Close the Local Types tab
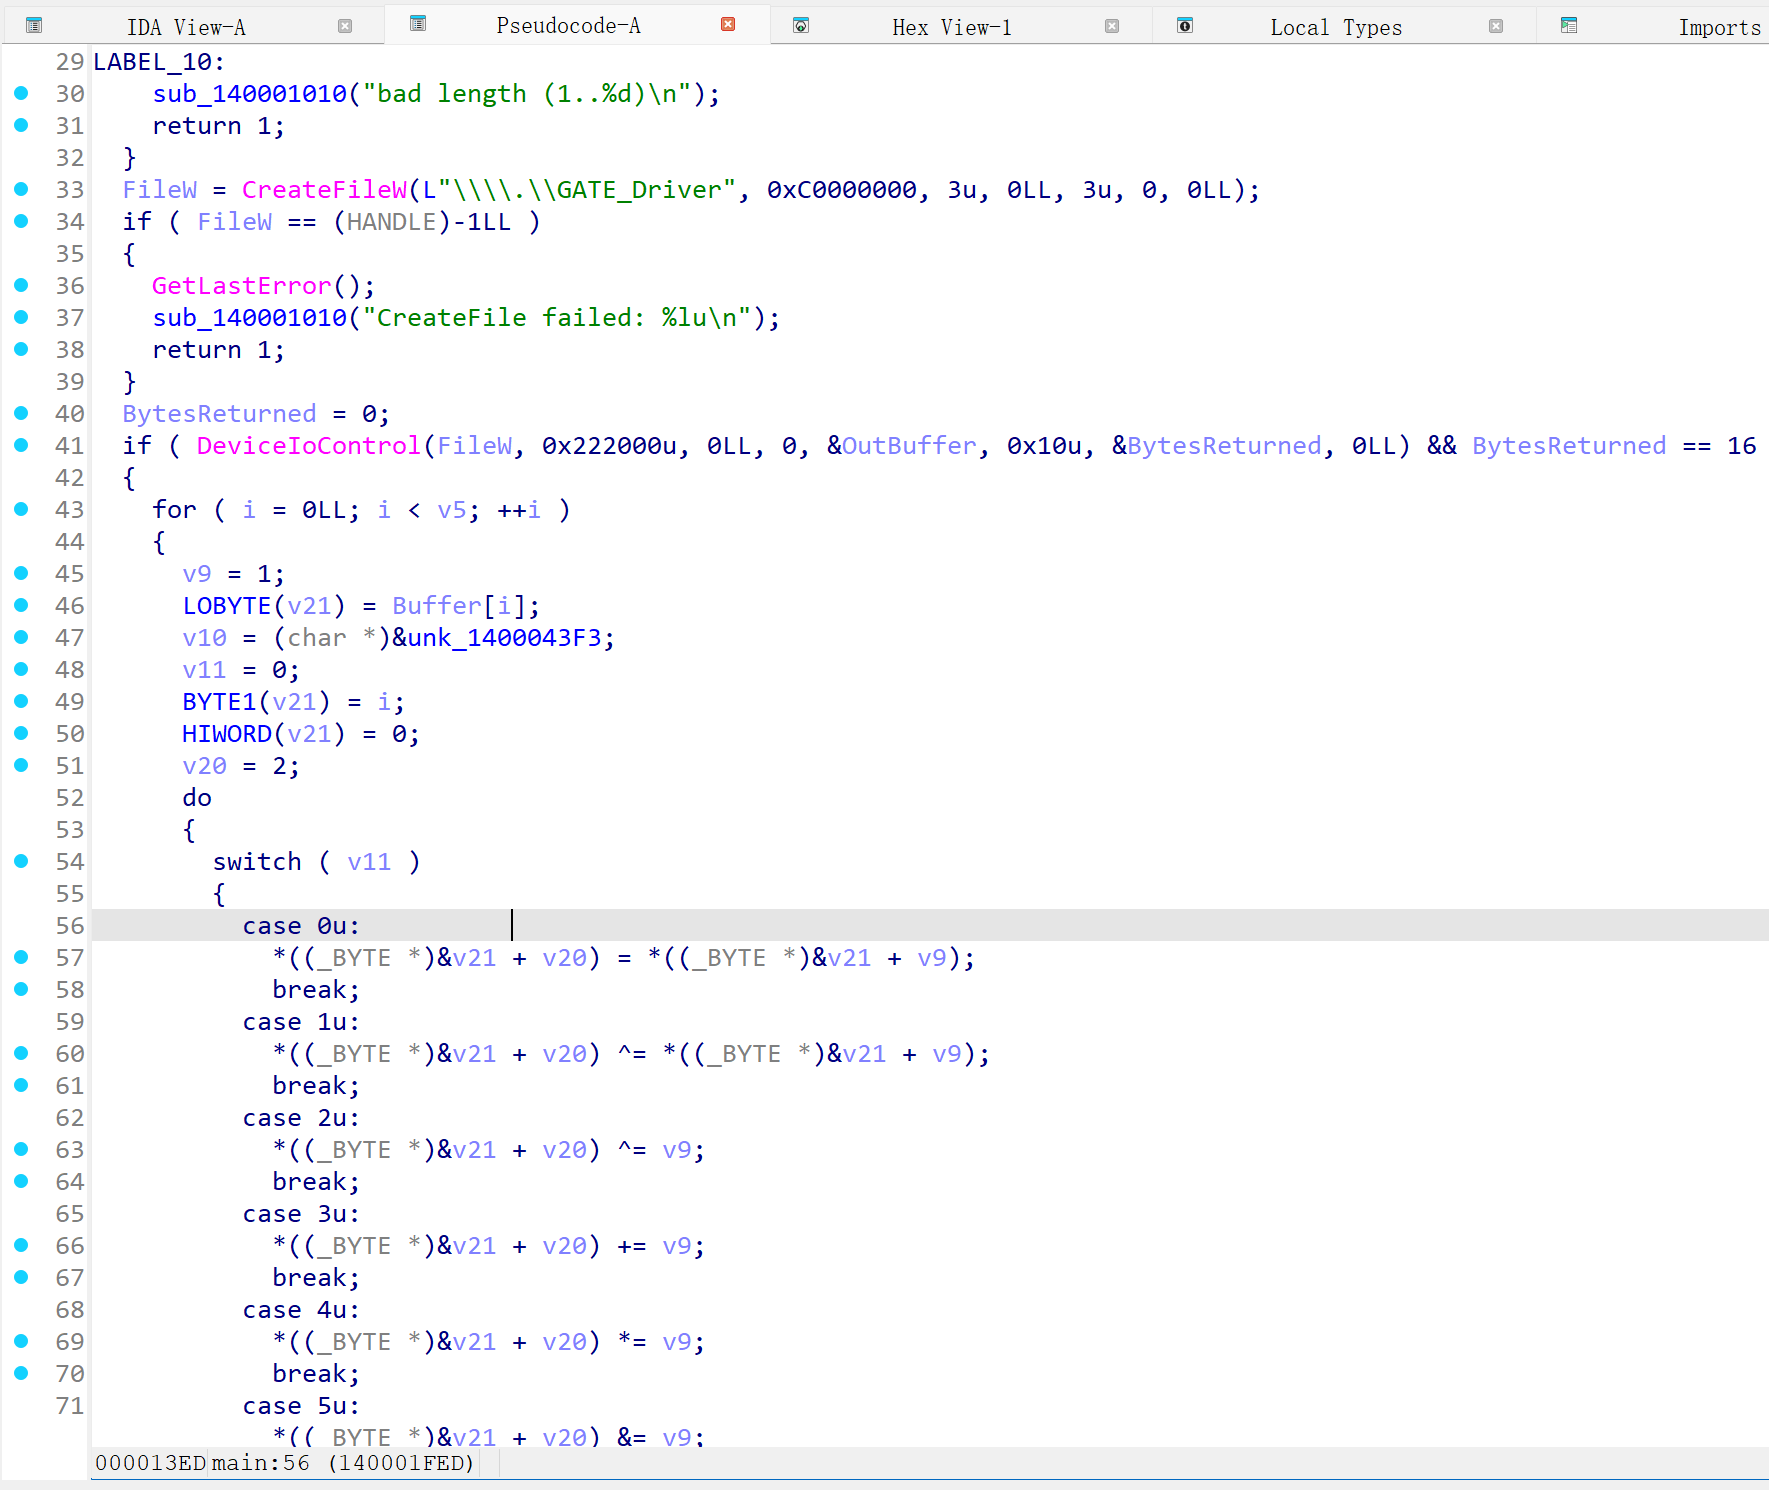 [x=1496, y=26]
